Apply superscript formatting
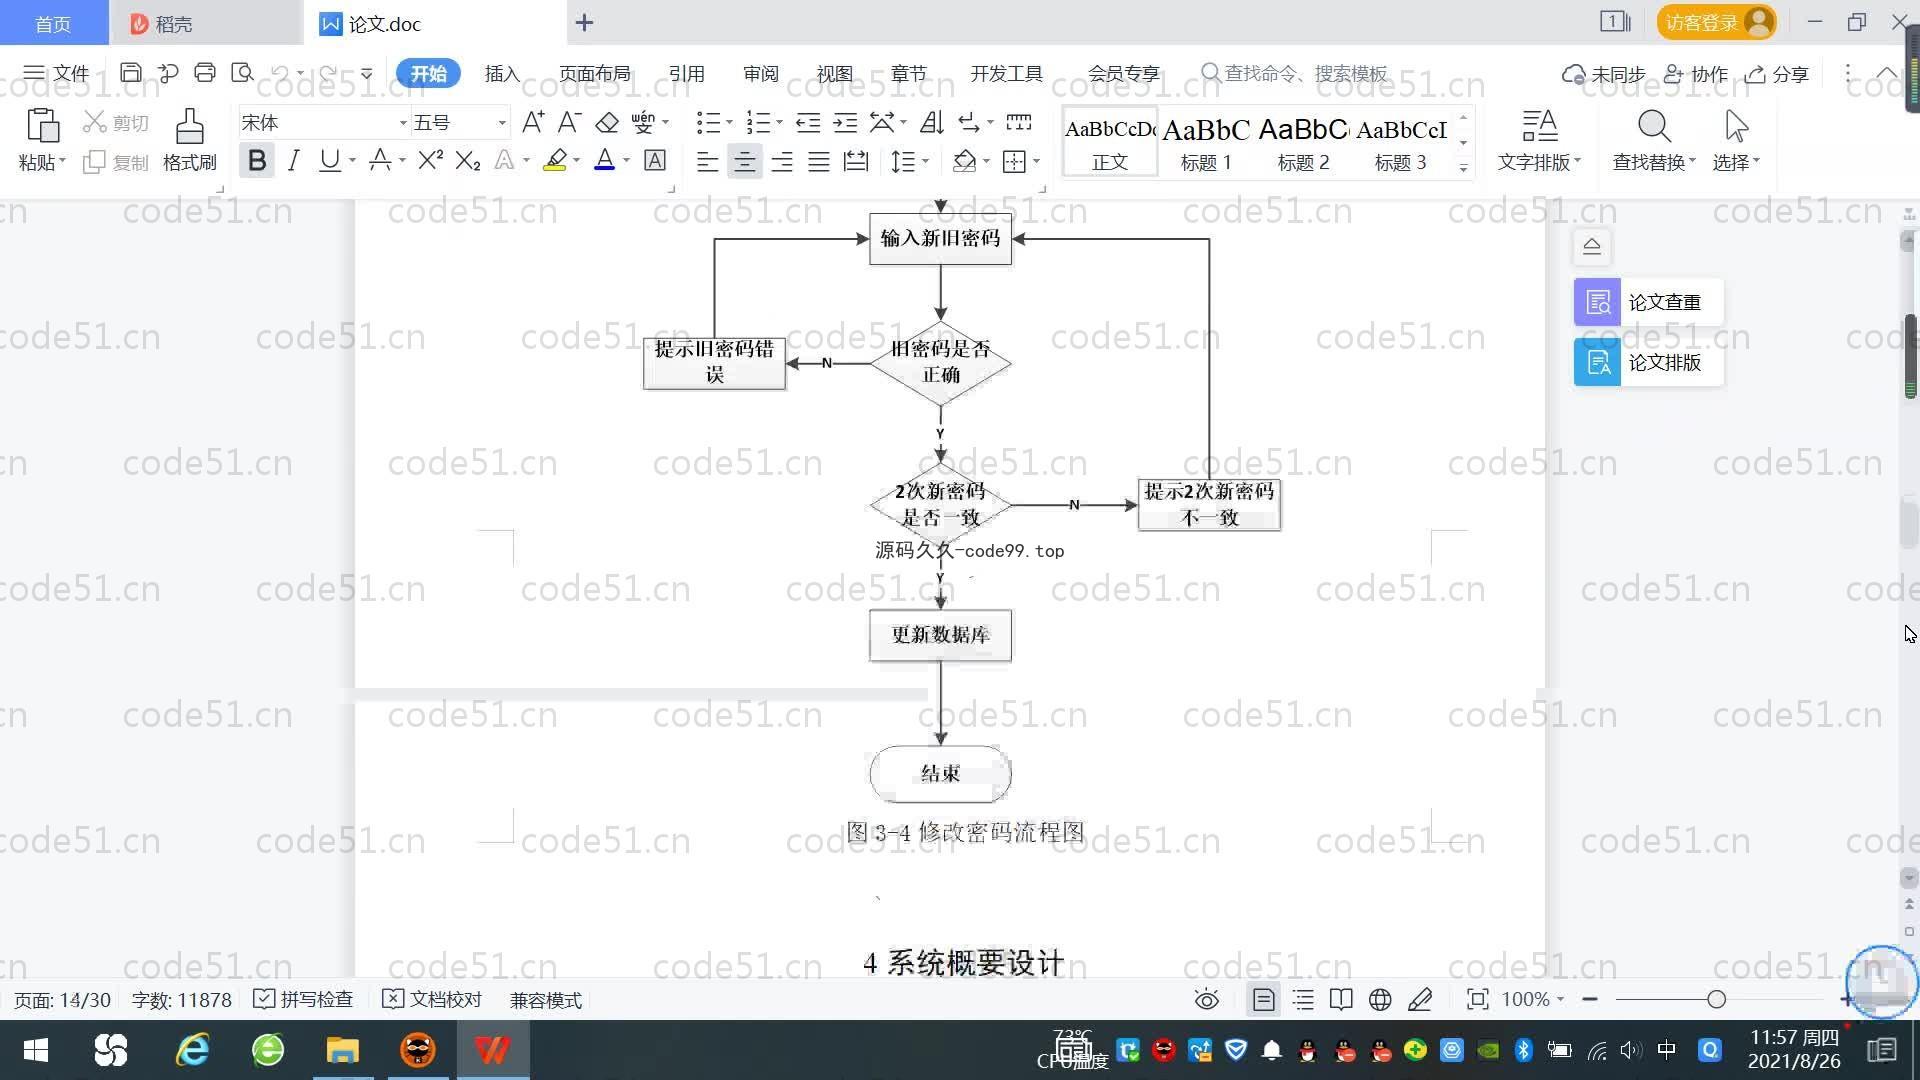 [x=431, y=160]
